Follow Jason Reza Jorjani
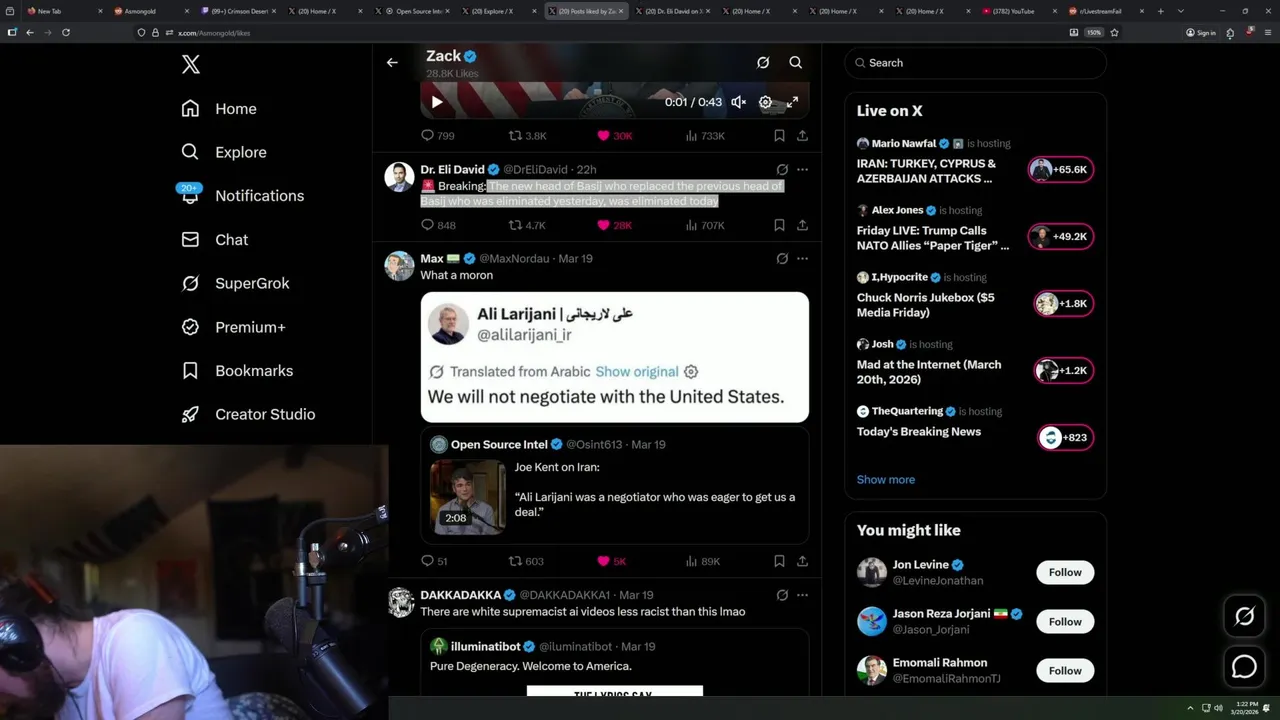Image resolution: width=1280 pixels, height=720 pixels. click(1065, 621)
